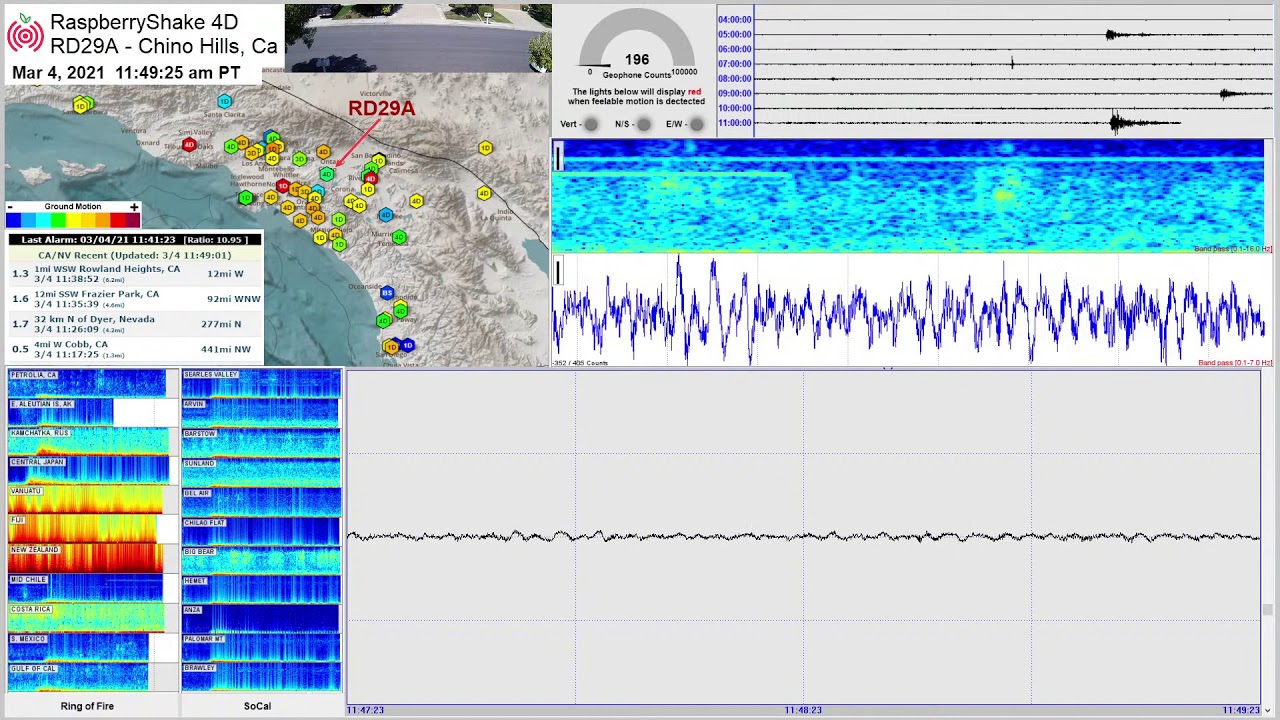1280x720 pixels.
Task: Click the geophone counts gauge reading 196
Action: [636, 45]
